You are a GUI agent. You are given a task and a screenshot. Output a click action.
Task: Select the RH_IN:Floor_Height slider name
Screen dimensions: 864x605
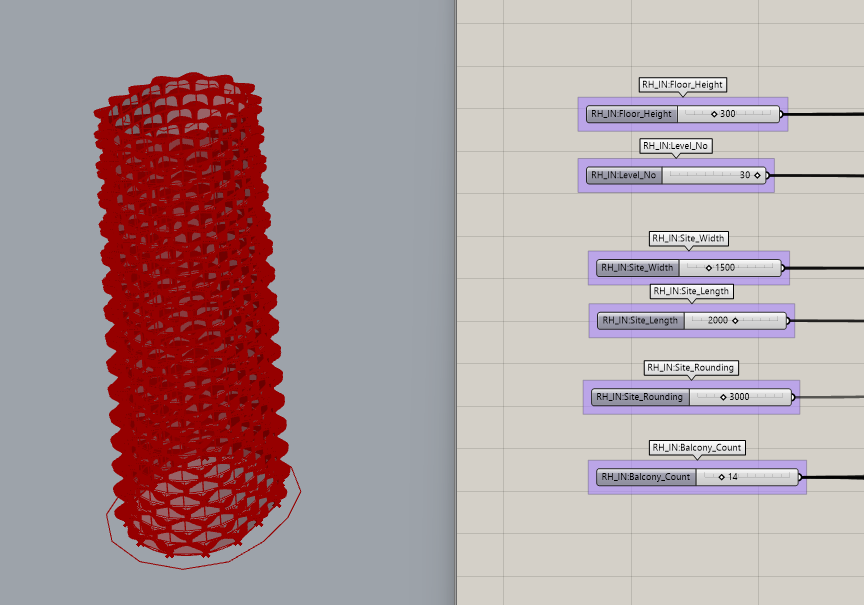(631, 114)
